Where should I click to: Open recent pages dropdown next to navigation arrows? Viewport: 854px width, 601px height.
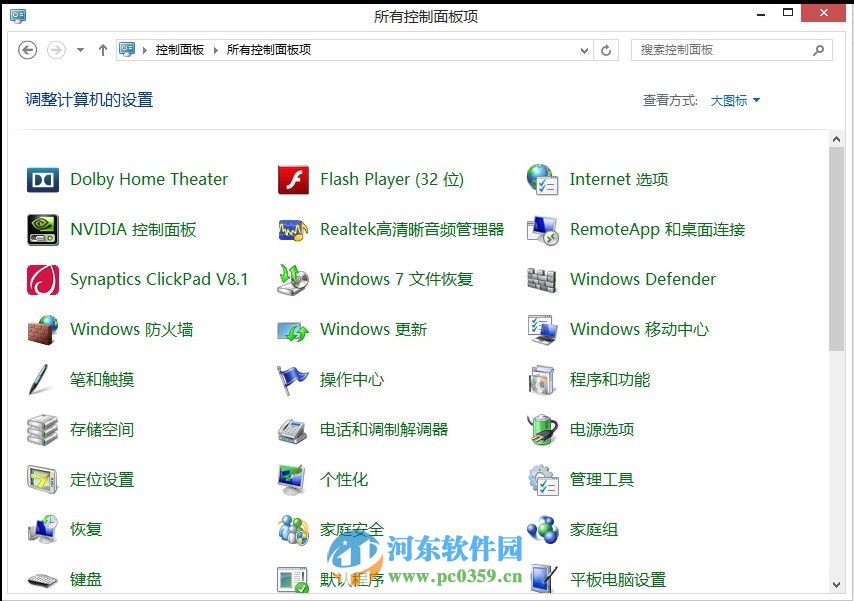point(77,49)
